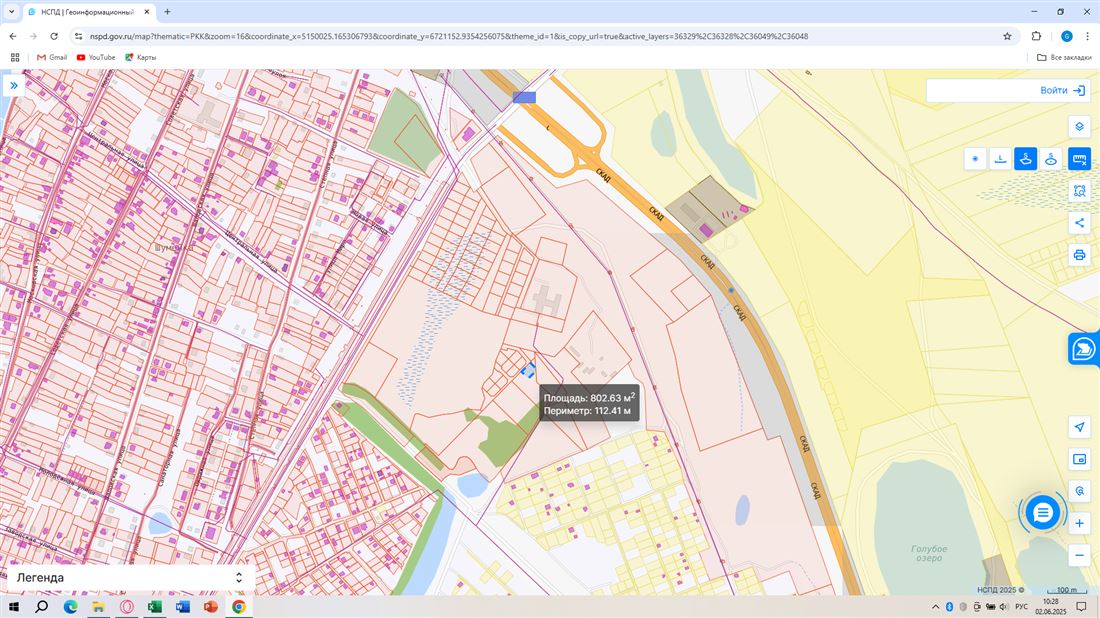Expand the Легенда panel
Screen dimensions: 1100x618
(239, 577)
